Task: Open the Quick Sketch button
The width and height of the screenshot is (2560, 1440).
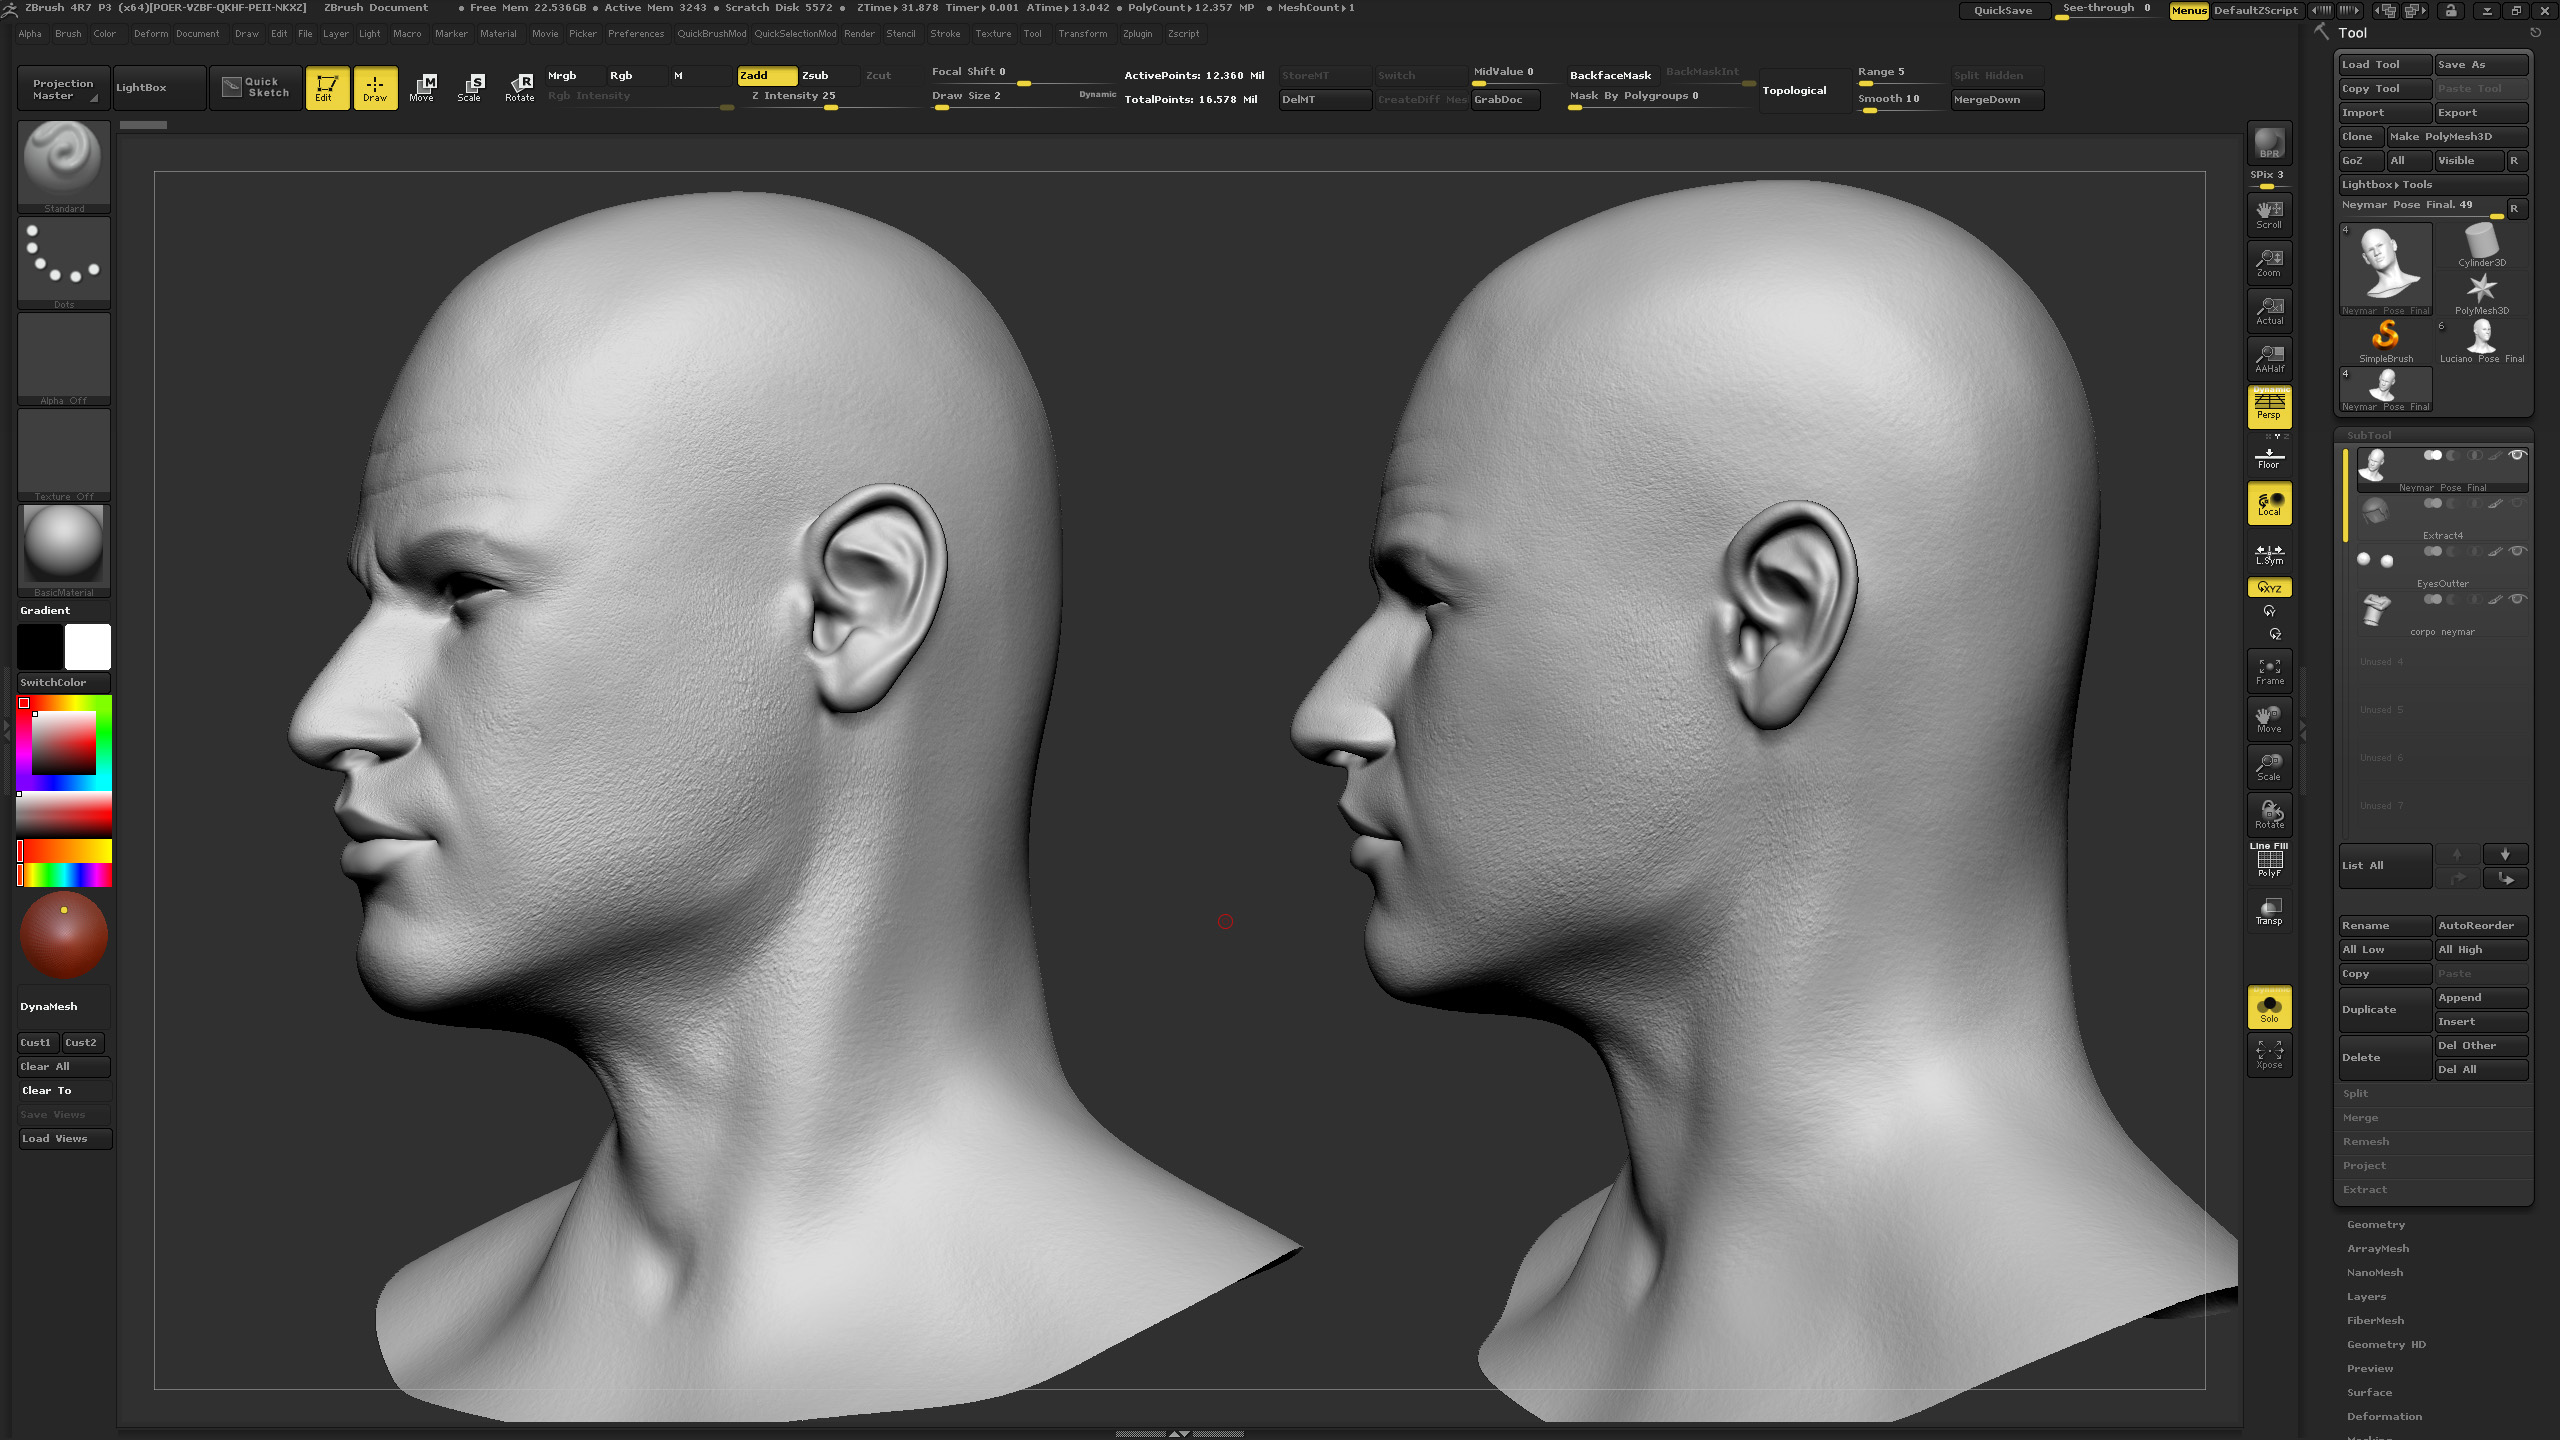Action: [256, 88]
